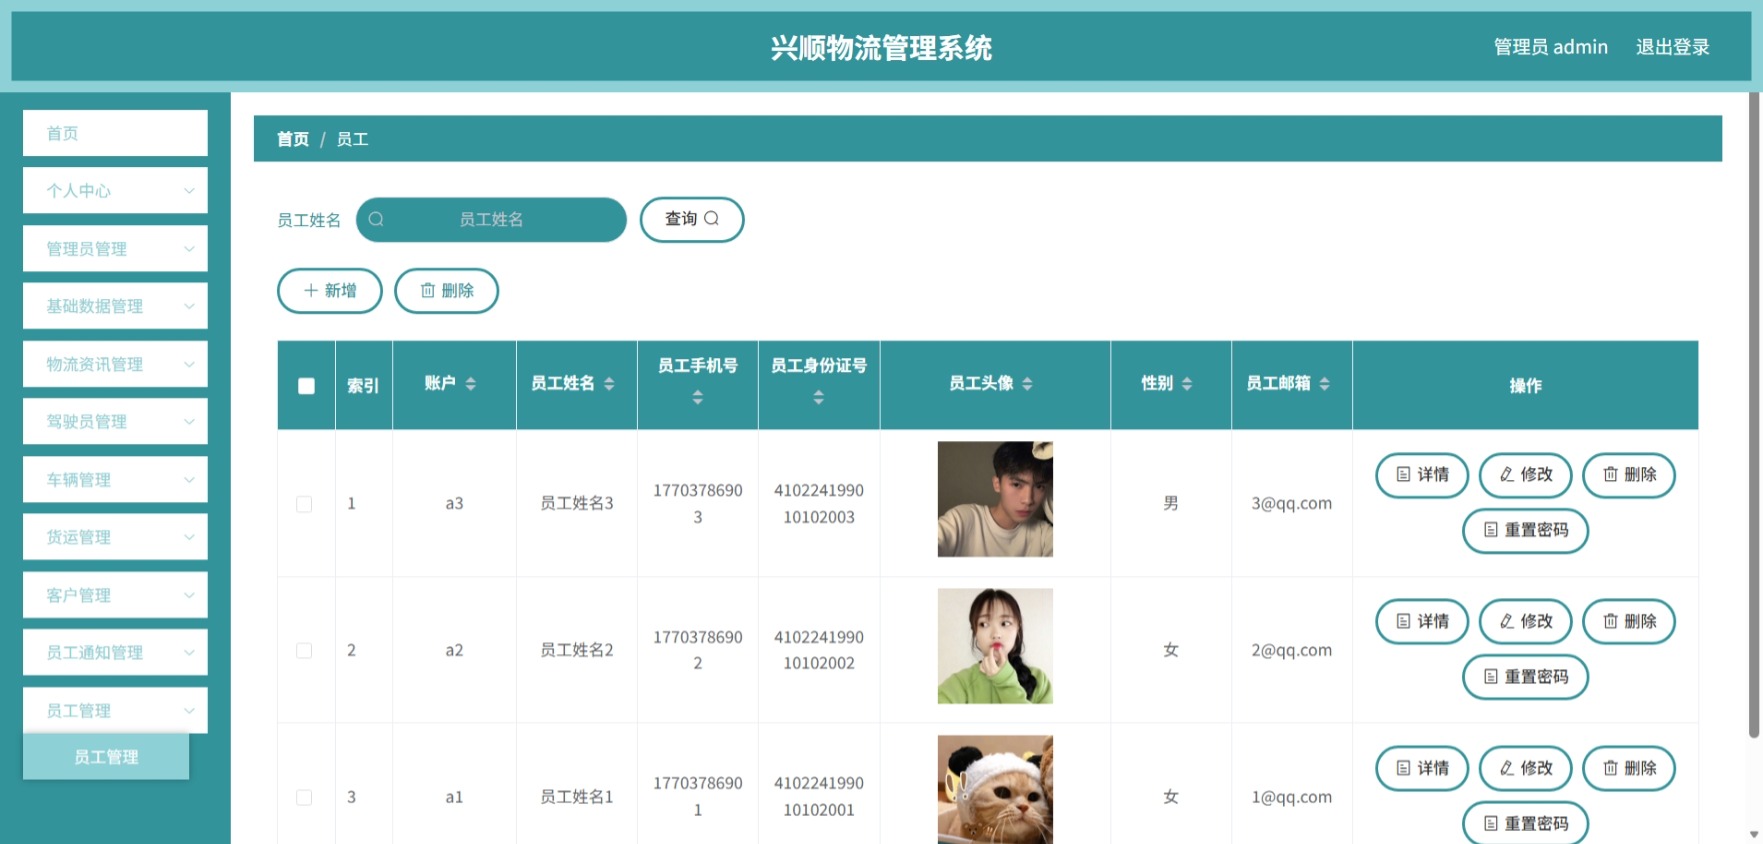Sort by 员工手机号 column arrows
Screen dimensions: 1763x844
point(698,398)
